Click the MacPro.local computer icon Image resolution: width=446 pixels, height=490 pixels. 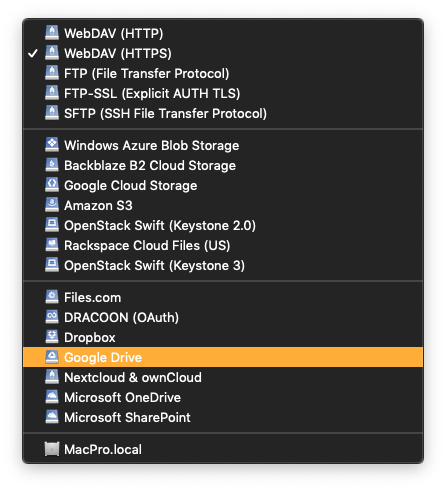pos(52,449)
